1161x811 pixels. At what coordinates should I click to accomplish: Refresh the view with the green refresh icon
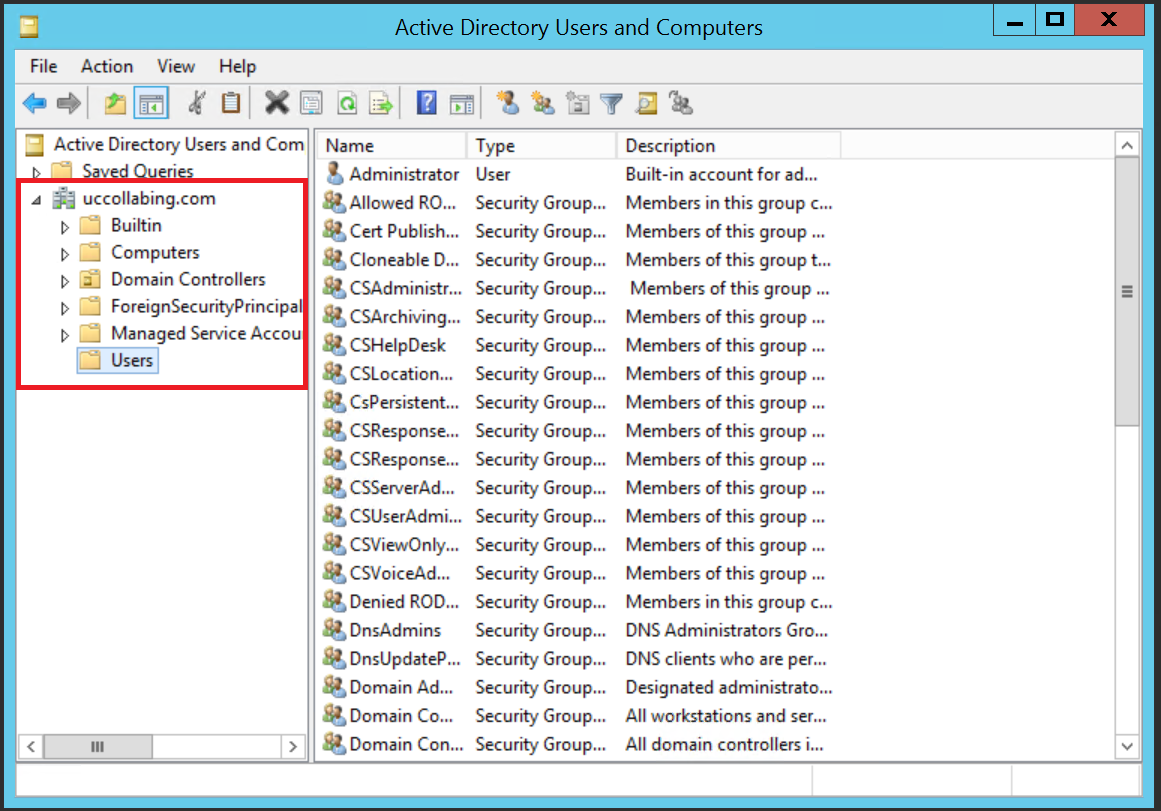tap(347, 103)
